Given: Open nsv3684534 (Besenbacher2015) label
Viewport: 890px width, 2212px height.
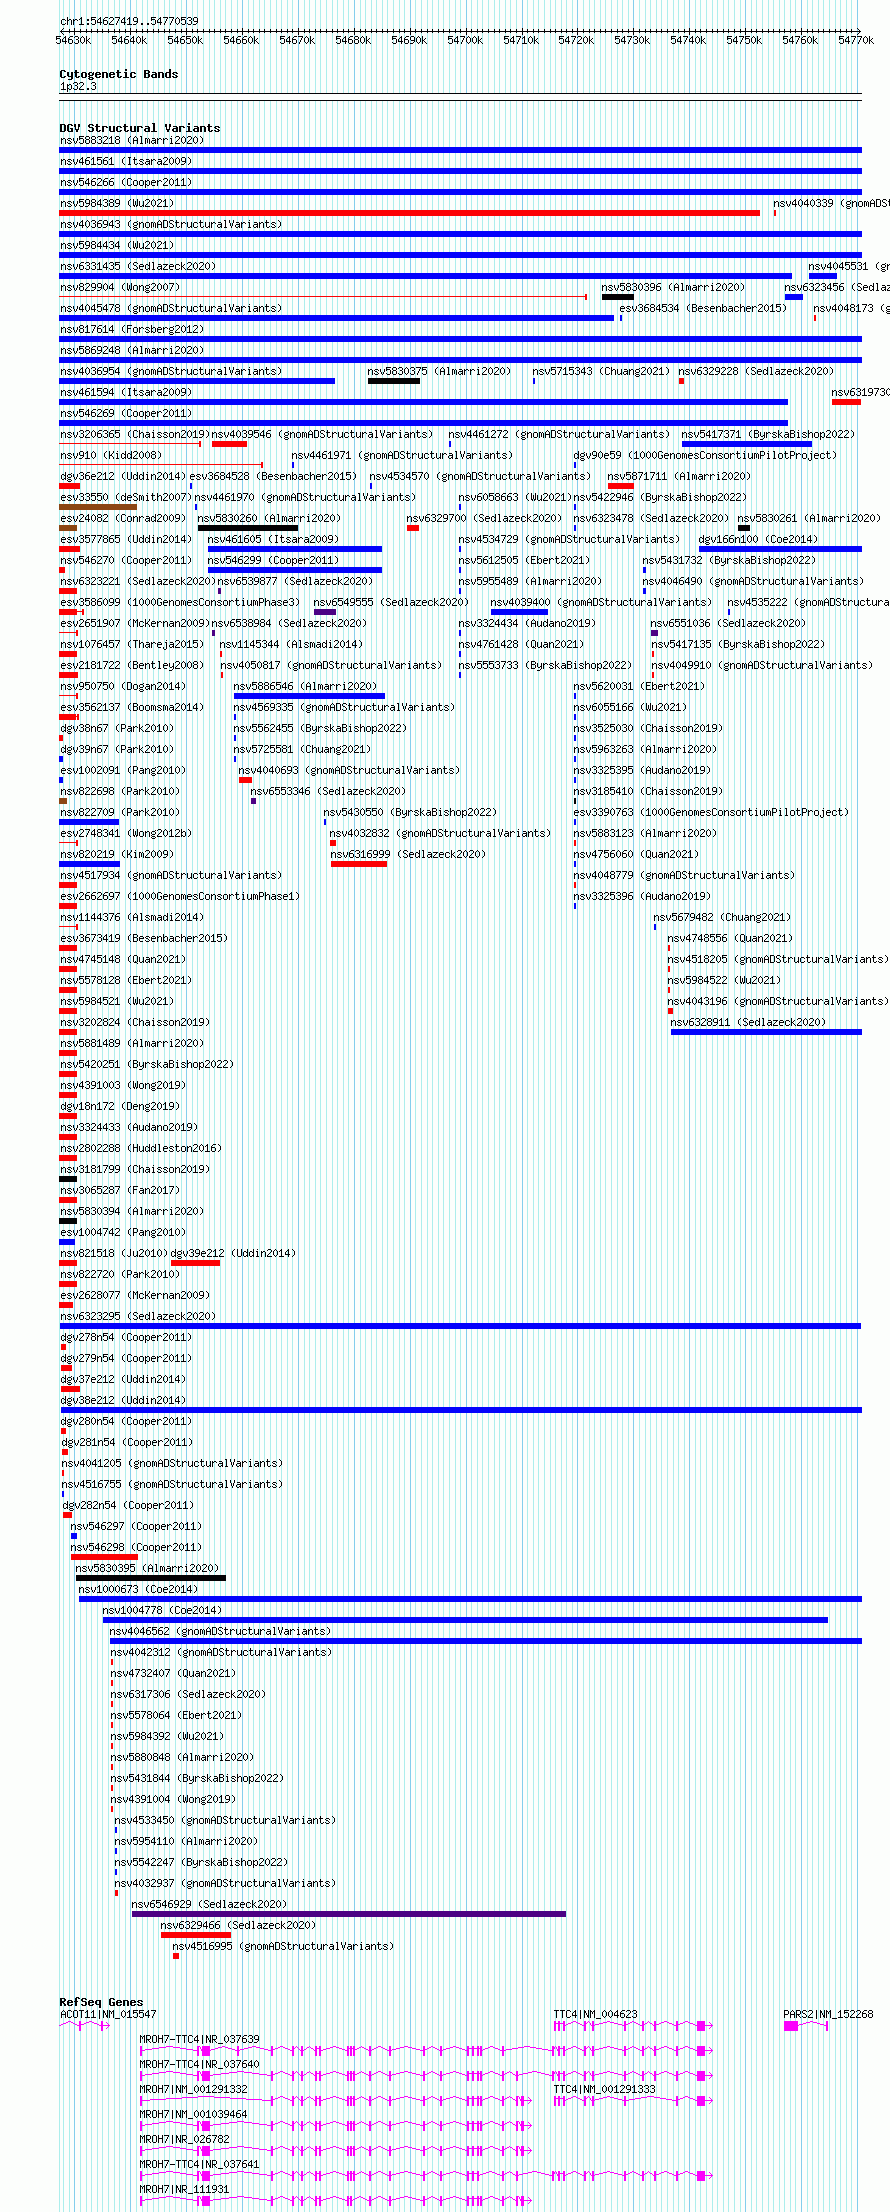Looking at the screenshot, I should coord(703,308).
